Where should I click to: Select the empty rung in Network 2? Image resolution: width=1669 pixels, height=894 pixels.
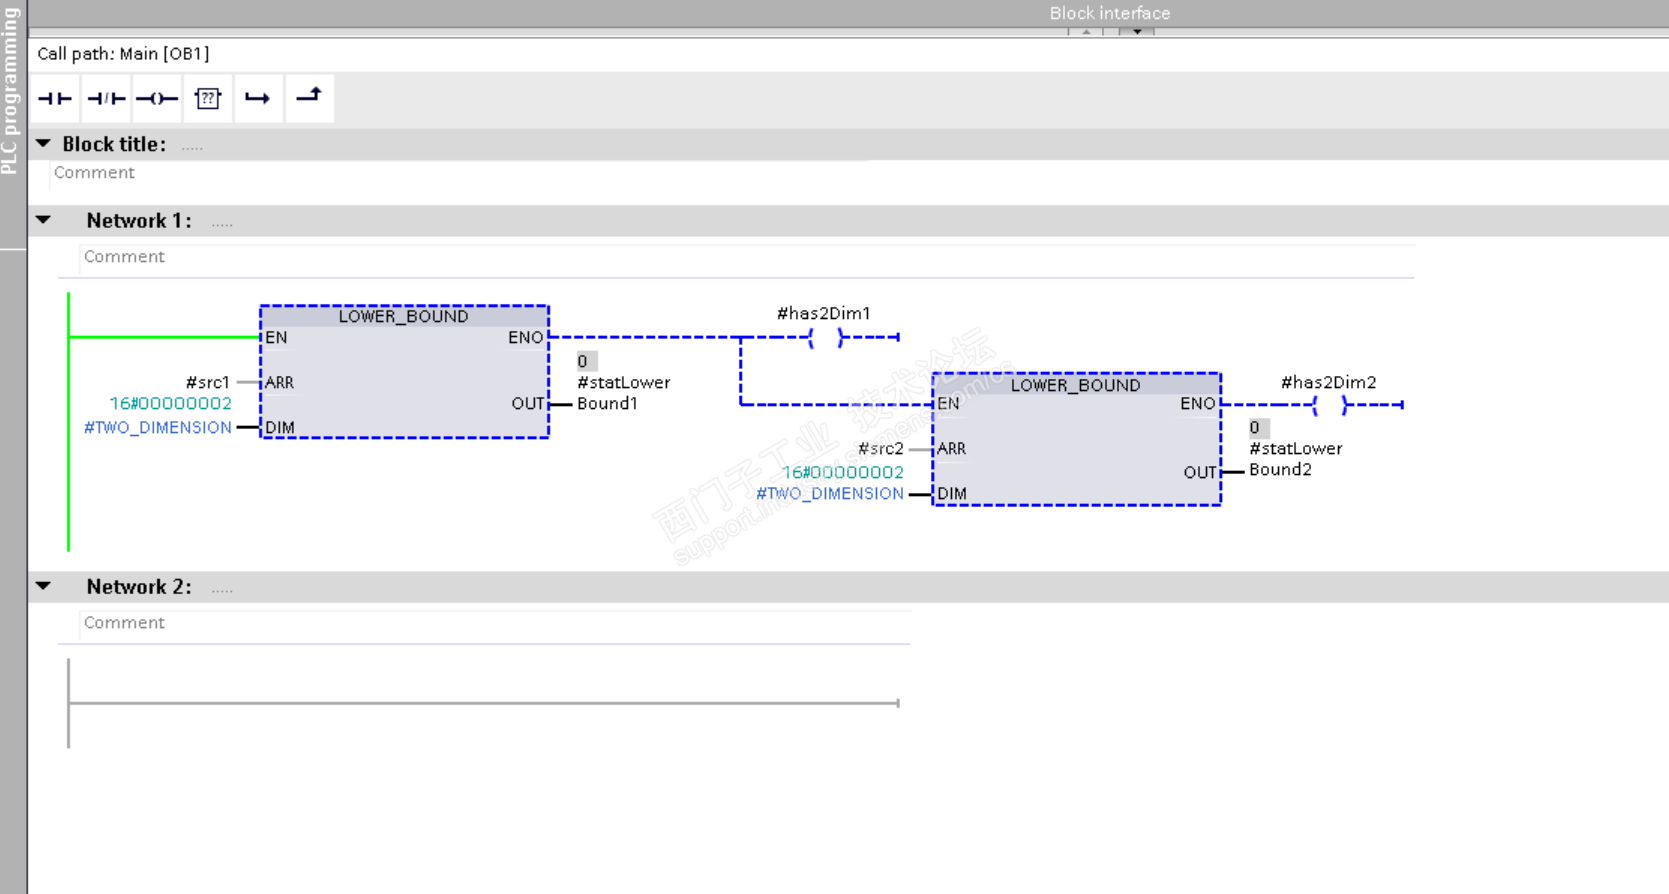click(484, 703)
